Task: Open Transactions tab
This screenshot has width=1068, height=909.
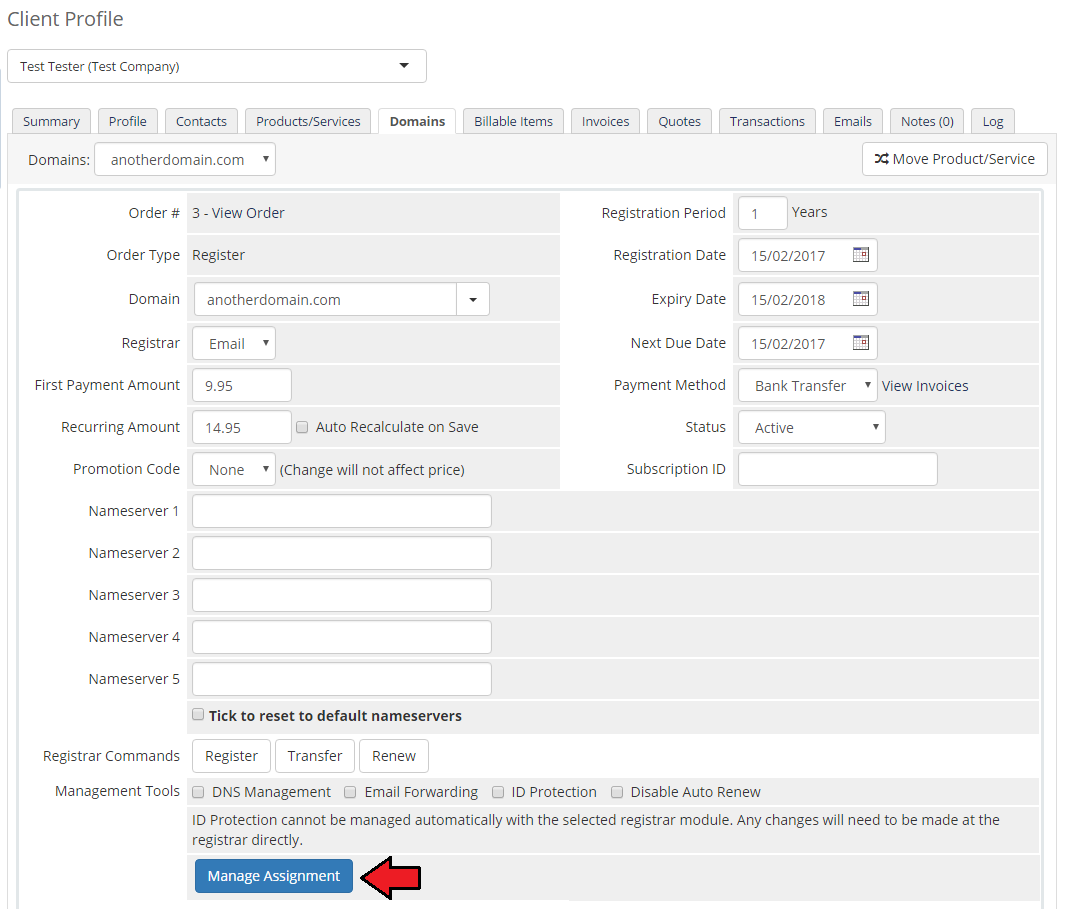Action: pyautogui.click(x=767, y=121)
